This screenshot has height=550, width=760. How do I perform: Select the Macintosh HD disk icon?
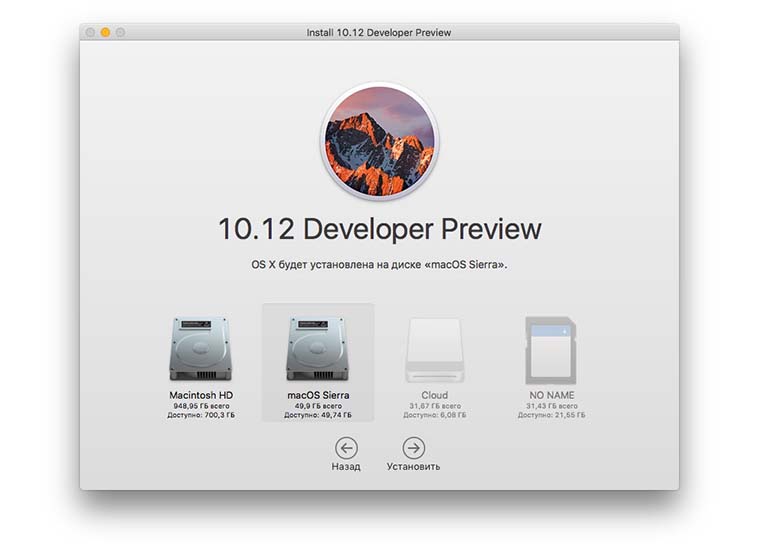(x=201, y=348)
